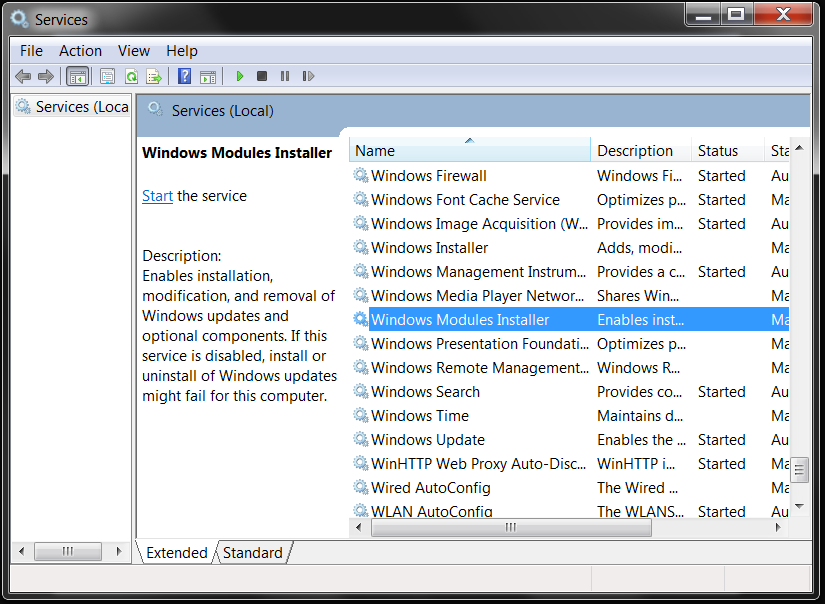Click the Pause Service toolbar icon
Viewport: 825px width, 604px height.
click(x=285, y=76)
